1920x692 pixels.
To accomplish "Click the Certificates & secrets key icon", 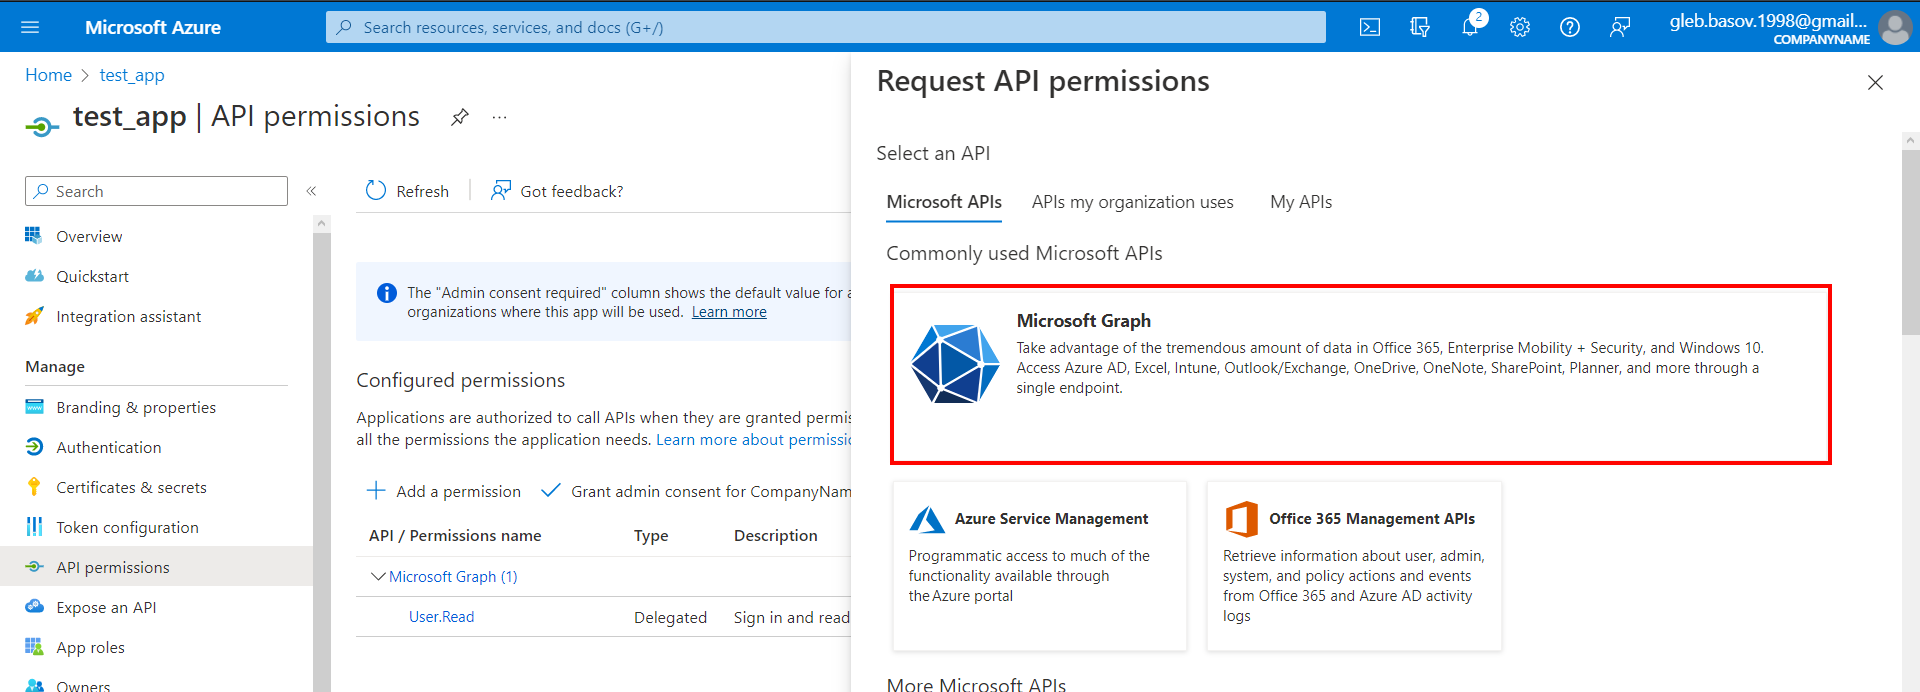I will 34,486.
